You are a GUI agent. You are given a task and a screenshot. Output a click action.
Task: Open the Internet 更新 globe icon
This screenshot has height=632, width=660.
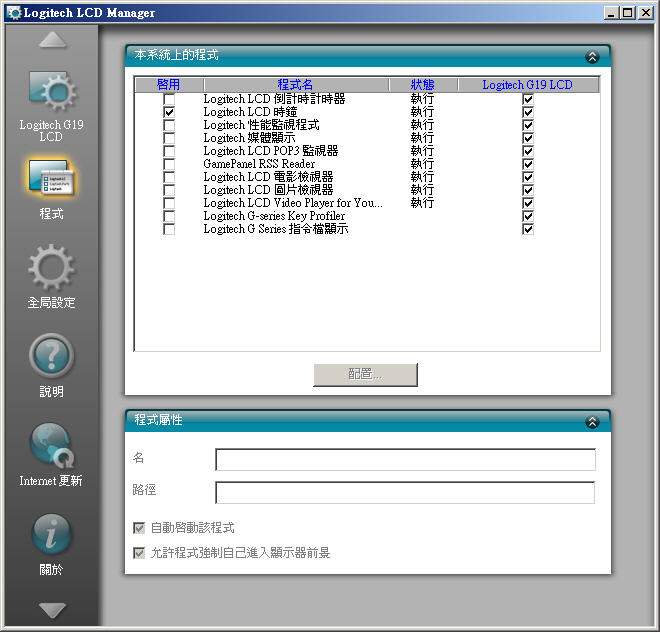[x=50, y=446]
